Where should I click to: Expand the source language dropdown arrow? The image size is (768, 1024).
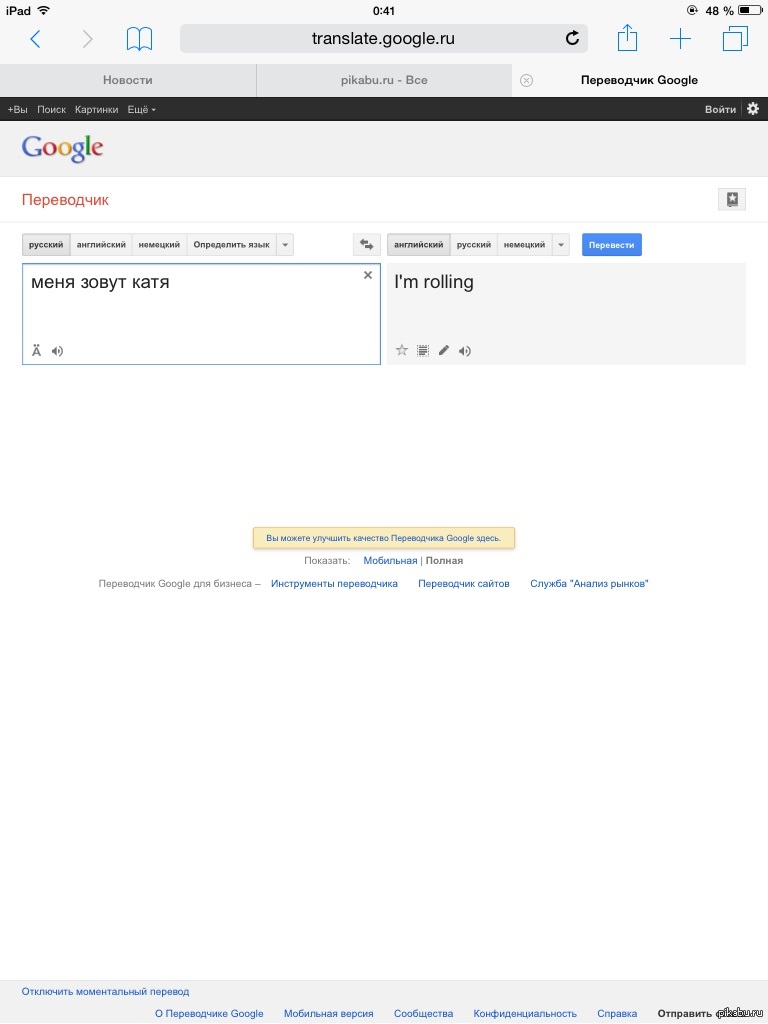285,245
